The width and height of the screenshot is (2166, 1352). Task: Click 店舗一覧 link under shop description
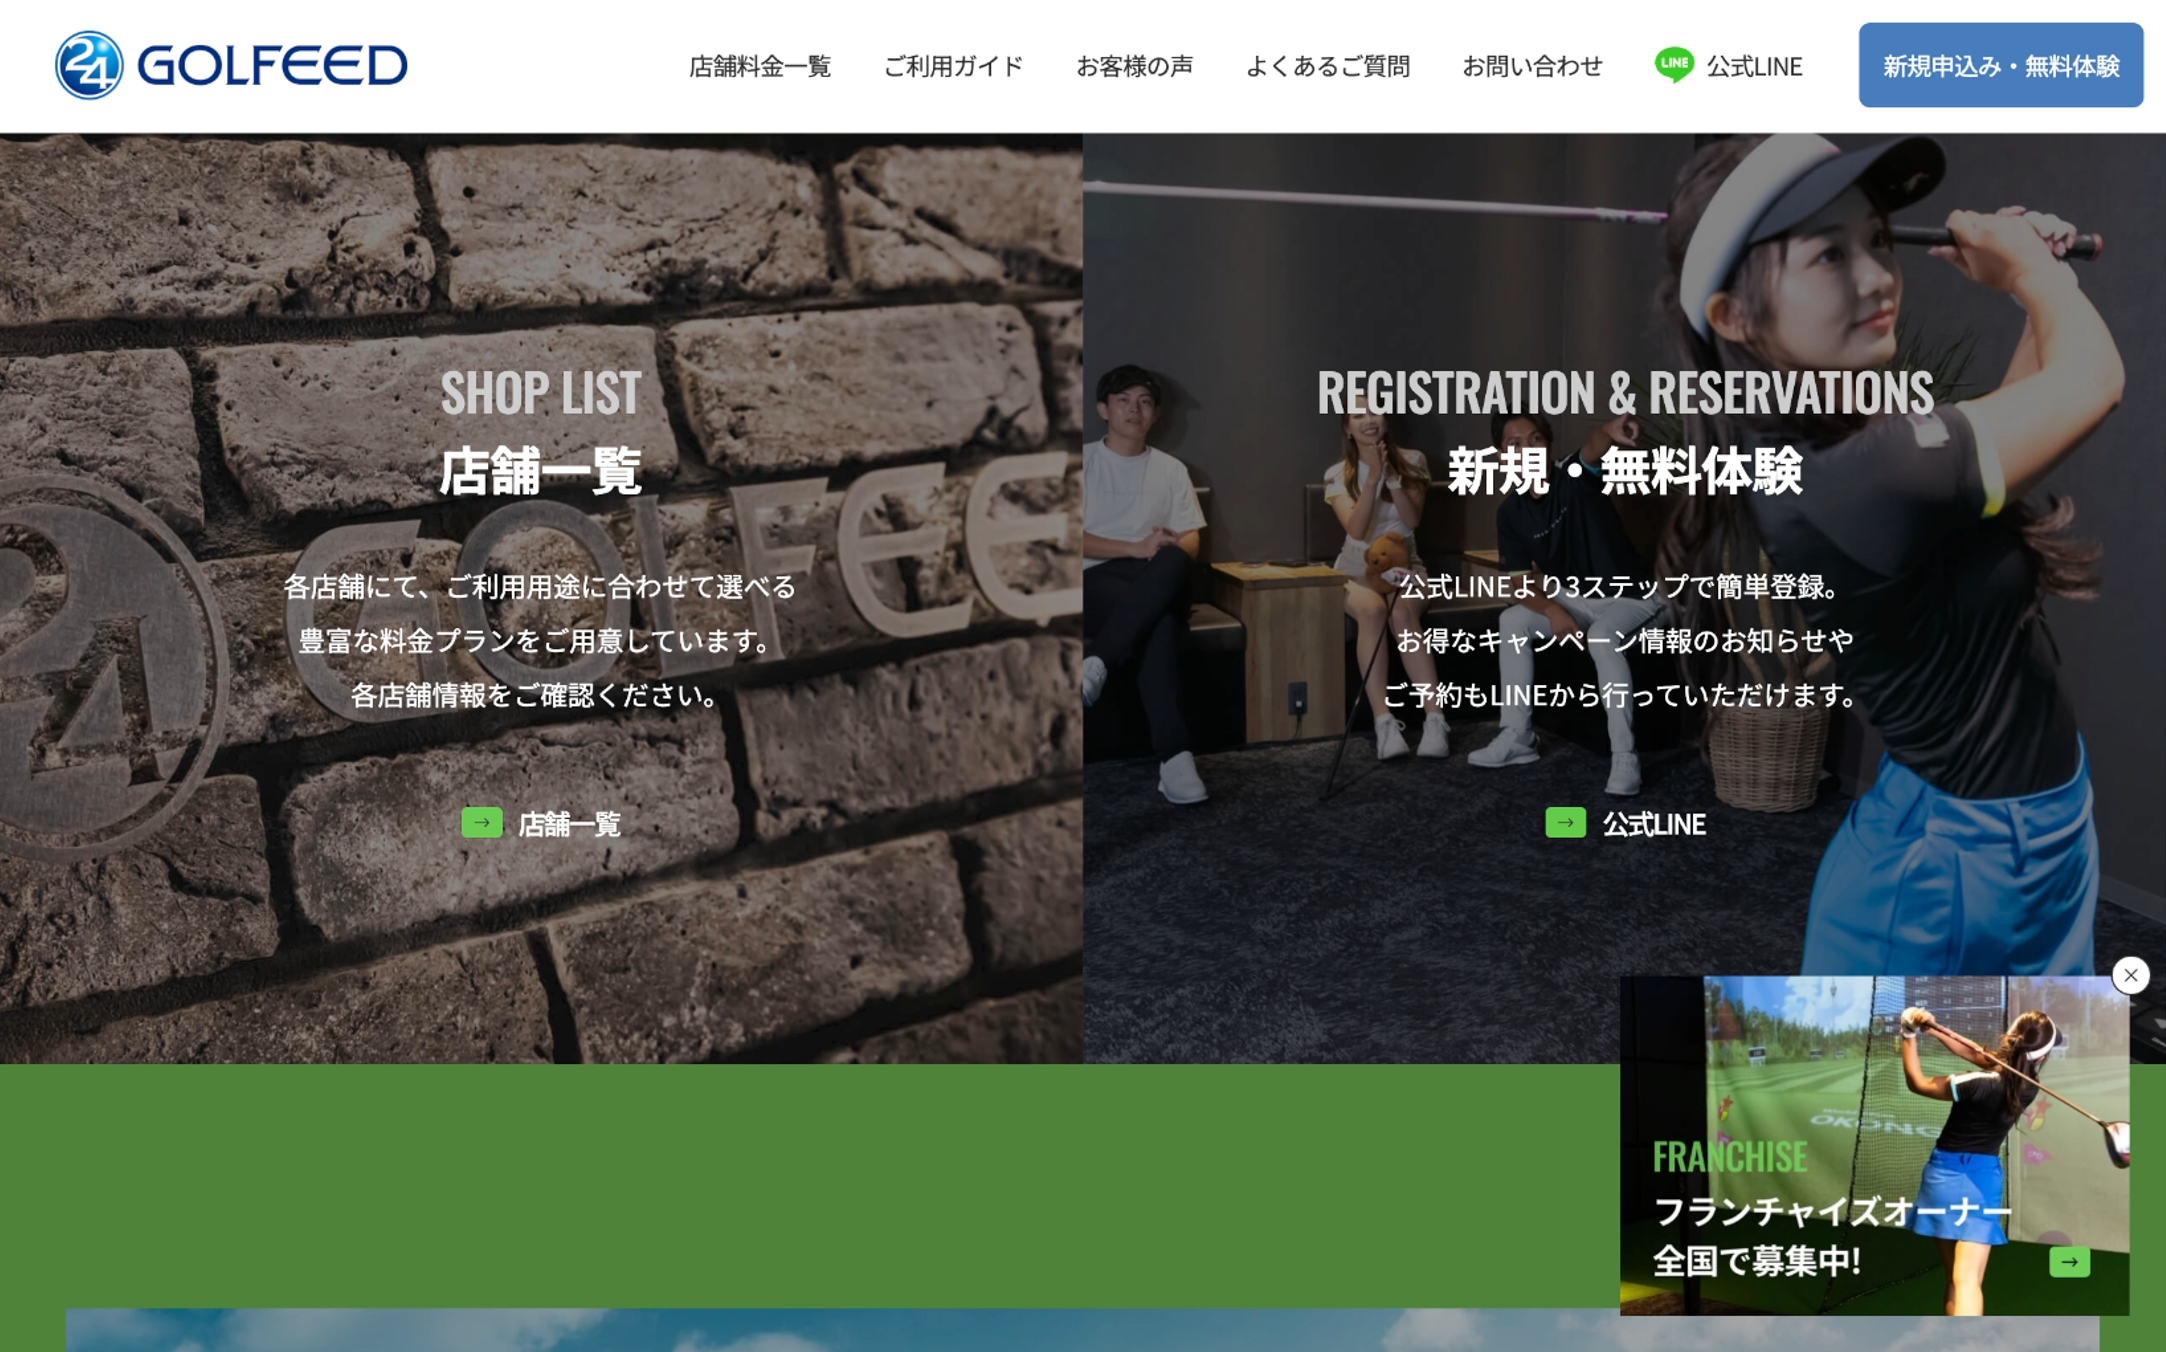tap(569, 824)
